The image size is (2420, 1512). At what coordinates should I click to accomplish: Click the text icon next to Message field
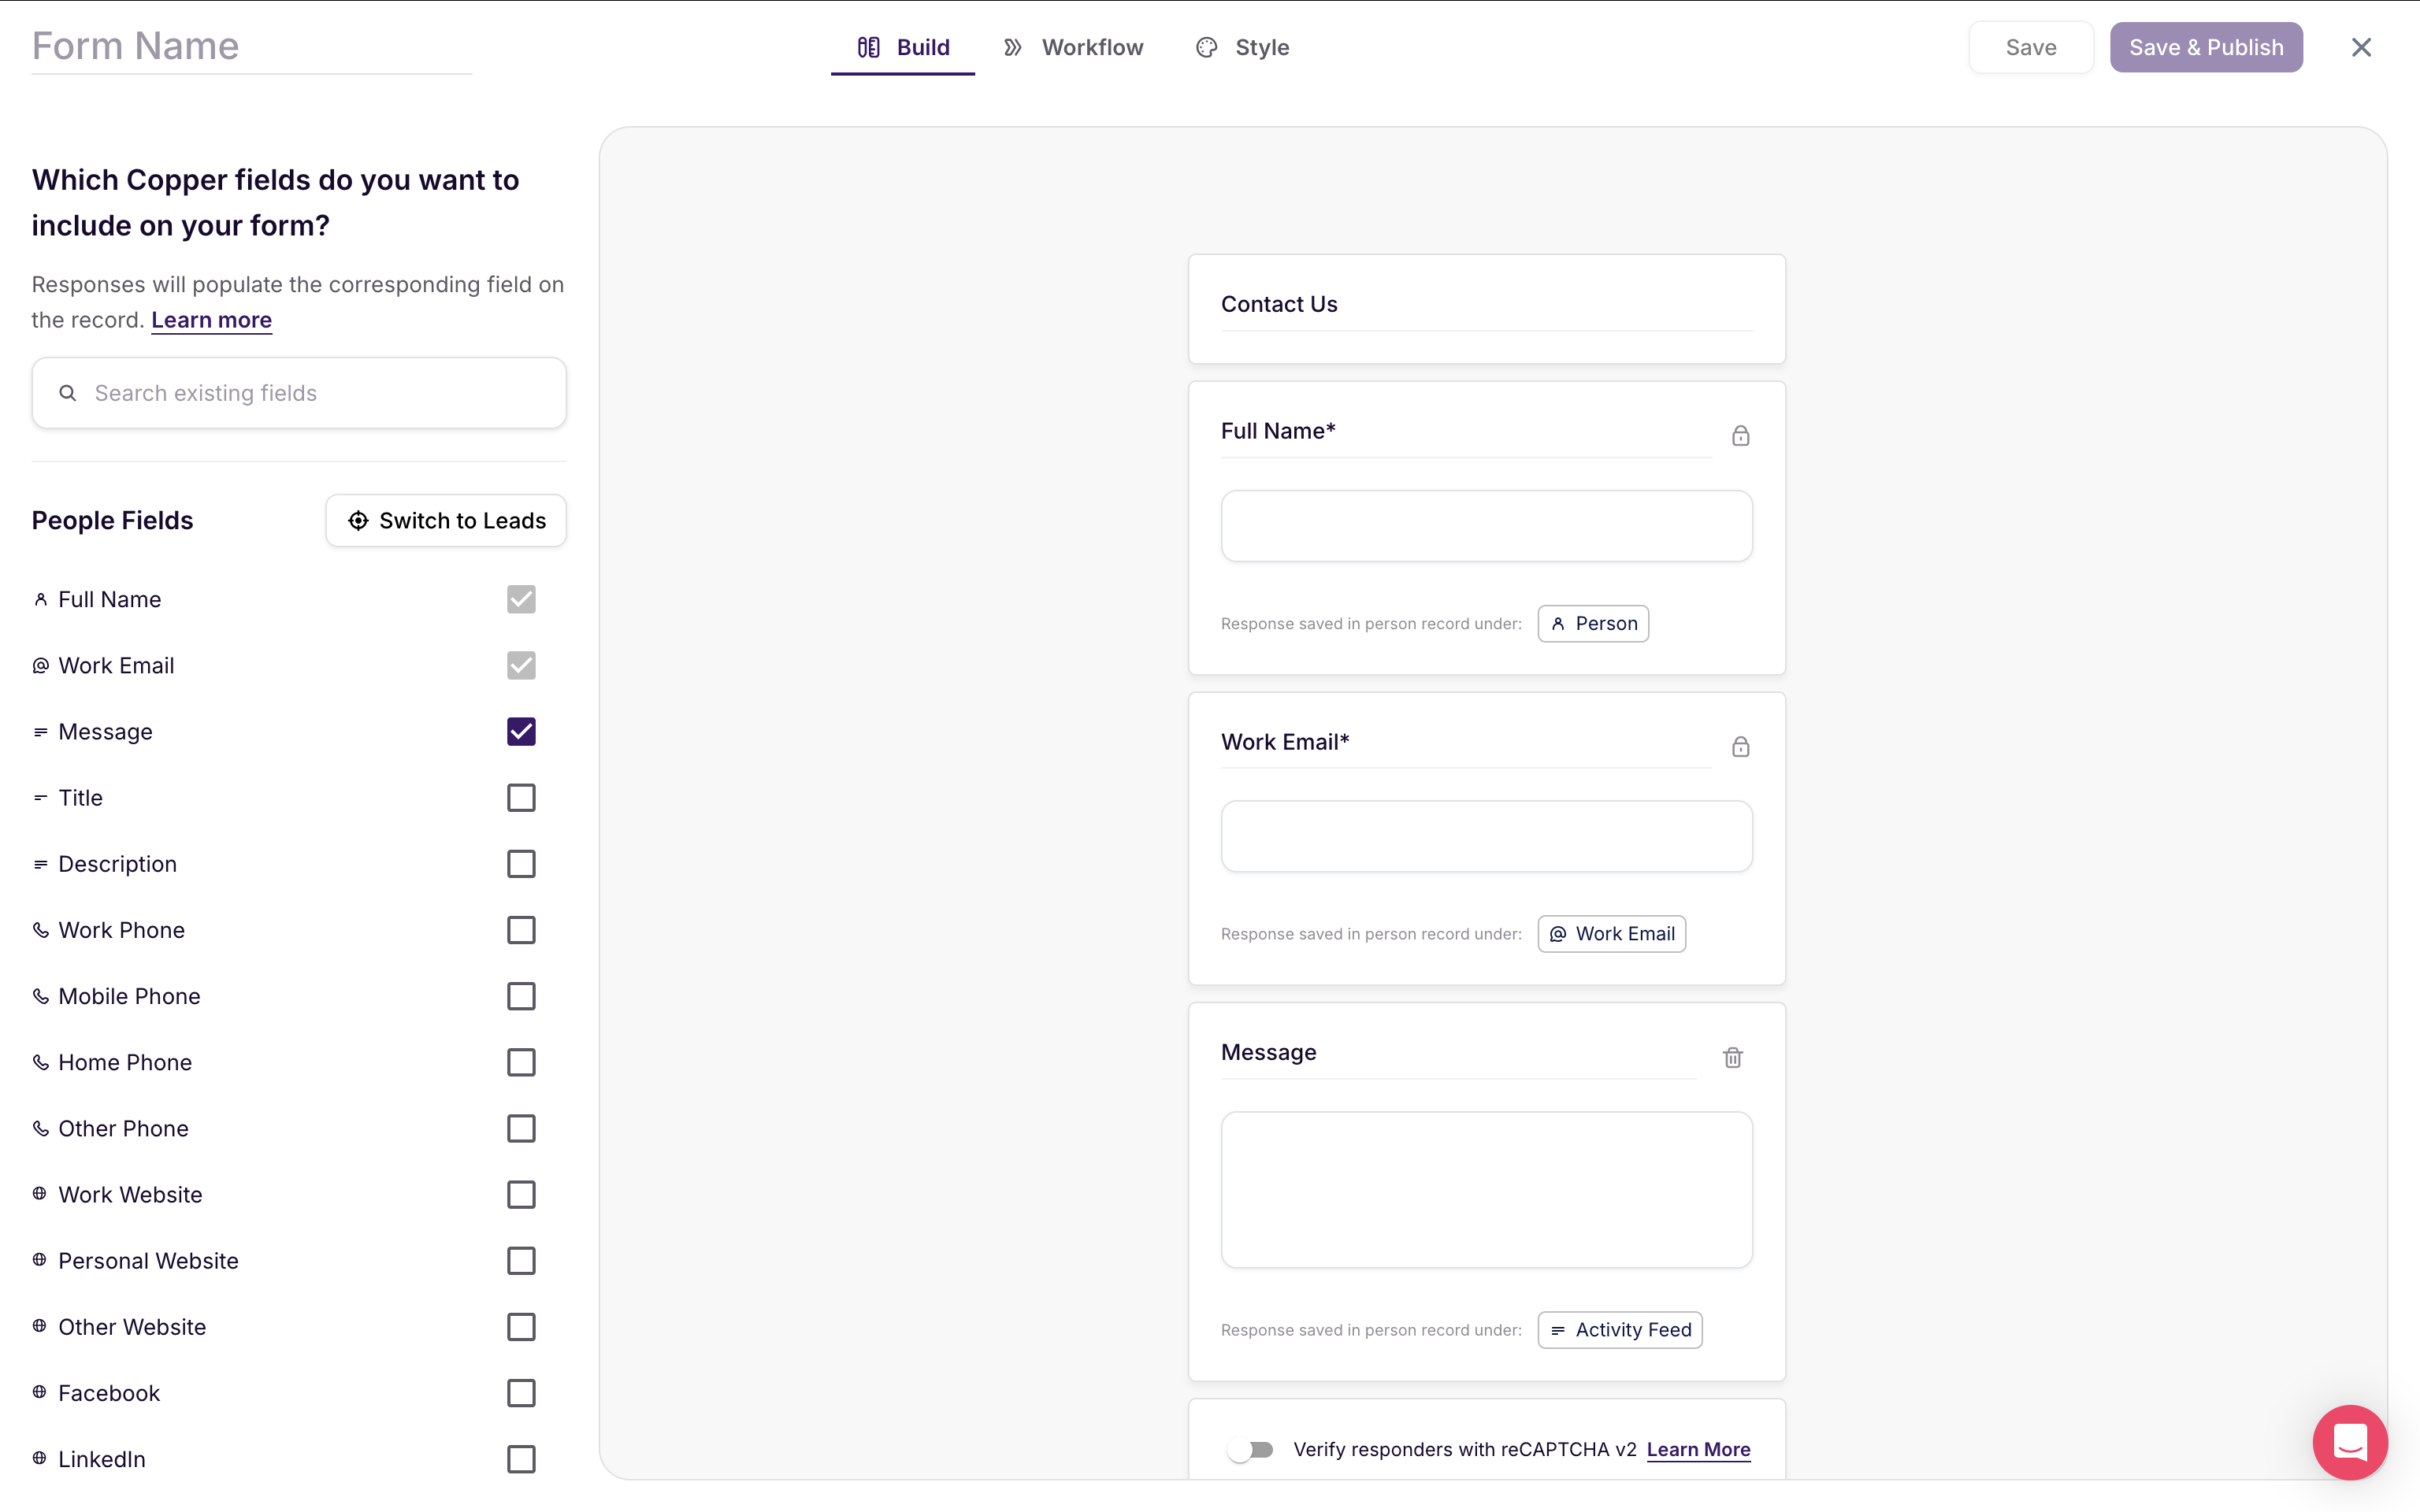(40, 732)
